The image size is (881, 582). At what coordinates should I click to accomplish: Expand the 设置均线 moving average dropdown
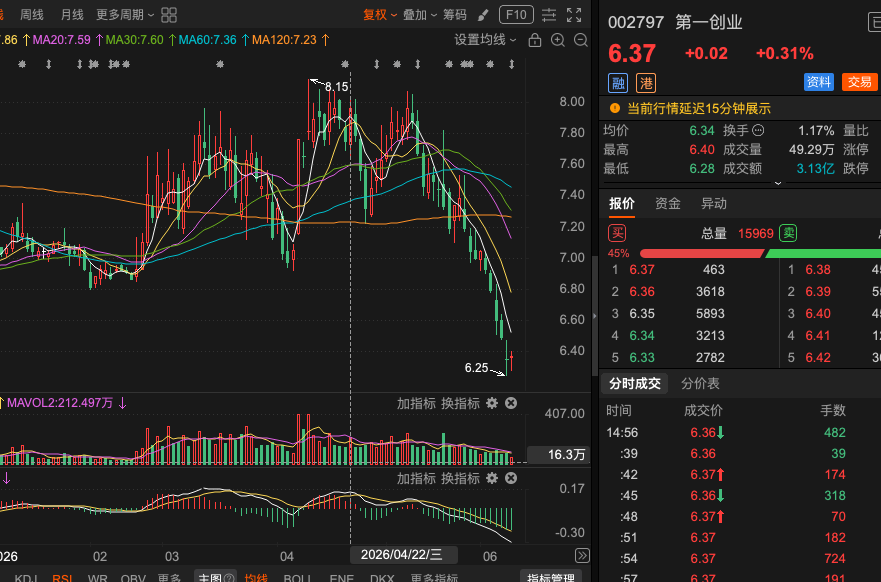(x=485, y=40)
